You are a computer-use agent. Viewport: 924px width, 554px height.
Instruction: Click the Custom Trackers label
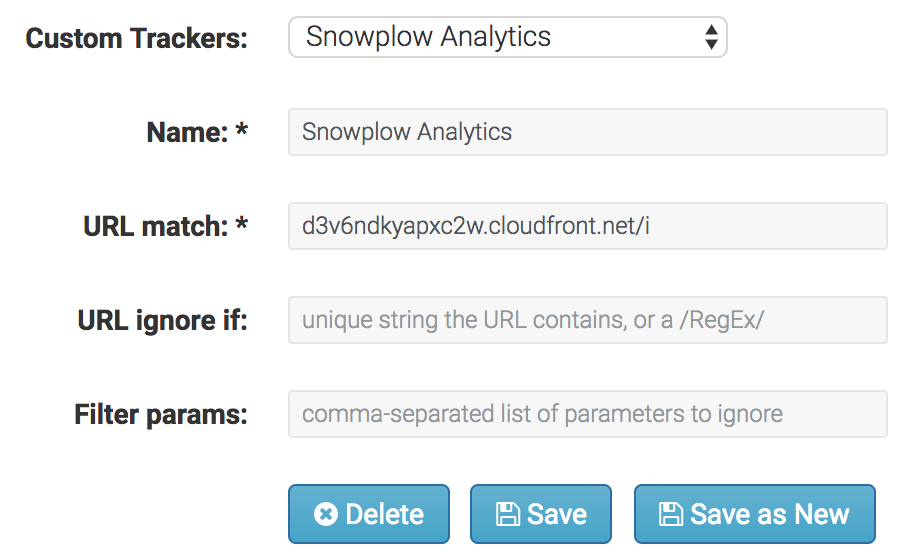point(137,38)
